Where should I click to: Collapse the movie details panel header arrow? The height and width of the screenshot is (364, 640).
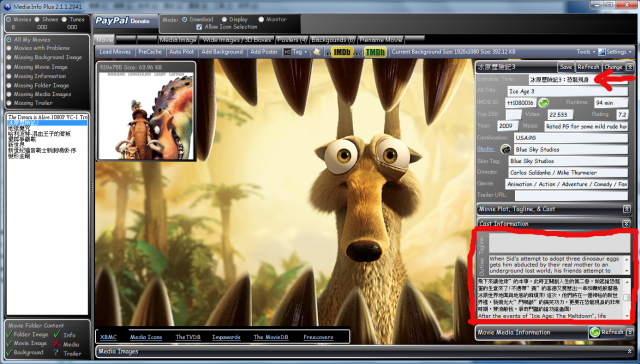630,67
